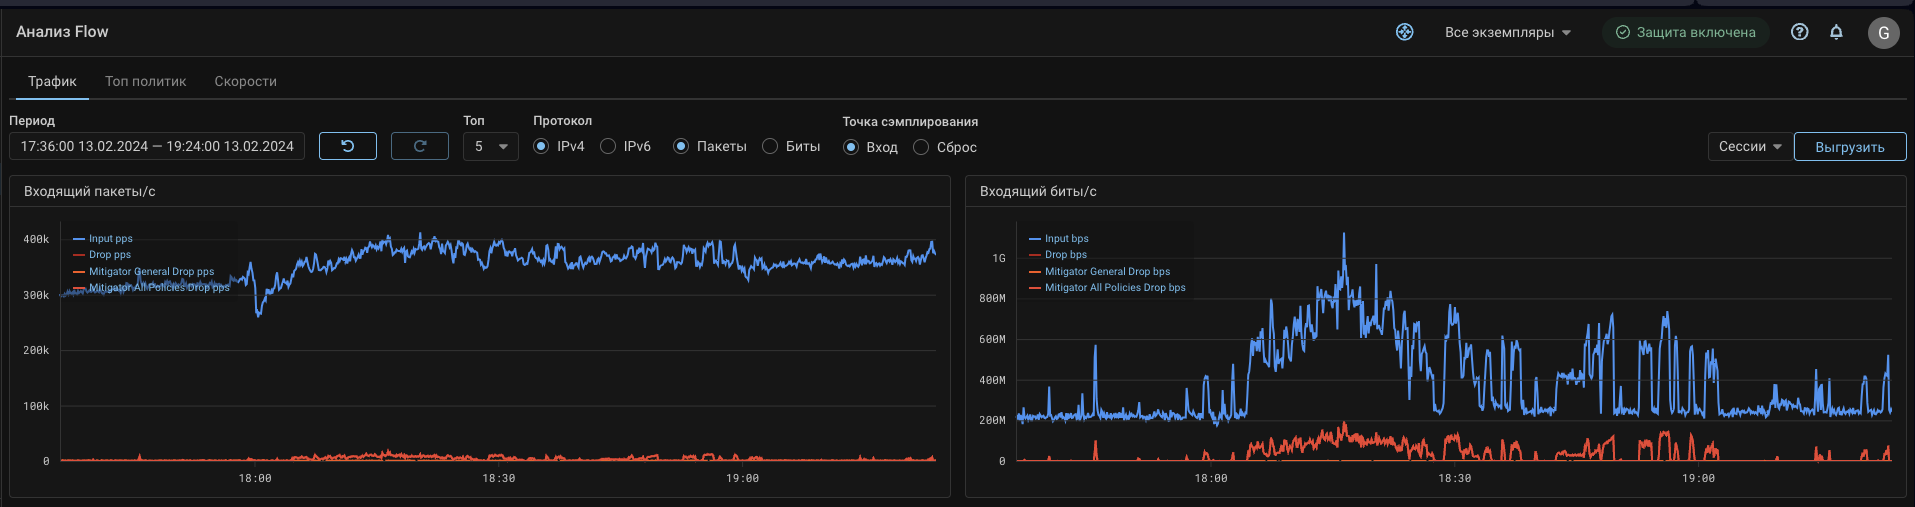Image resolution: width=1915 pixels, height=507 pixels.
Task: Click the redo period arrow icon button
Action: [419, 146]
